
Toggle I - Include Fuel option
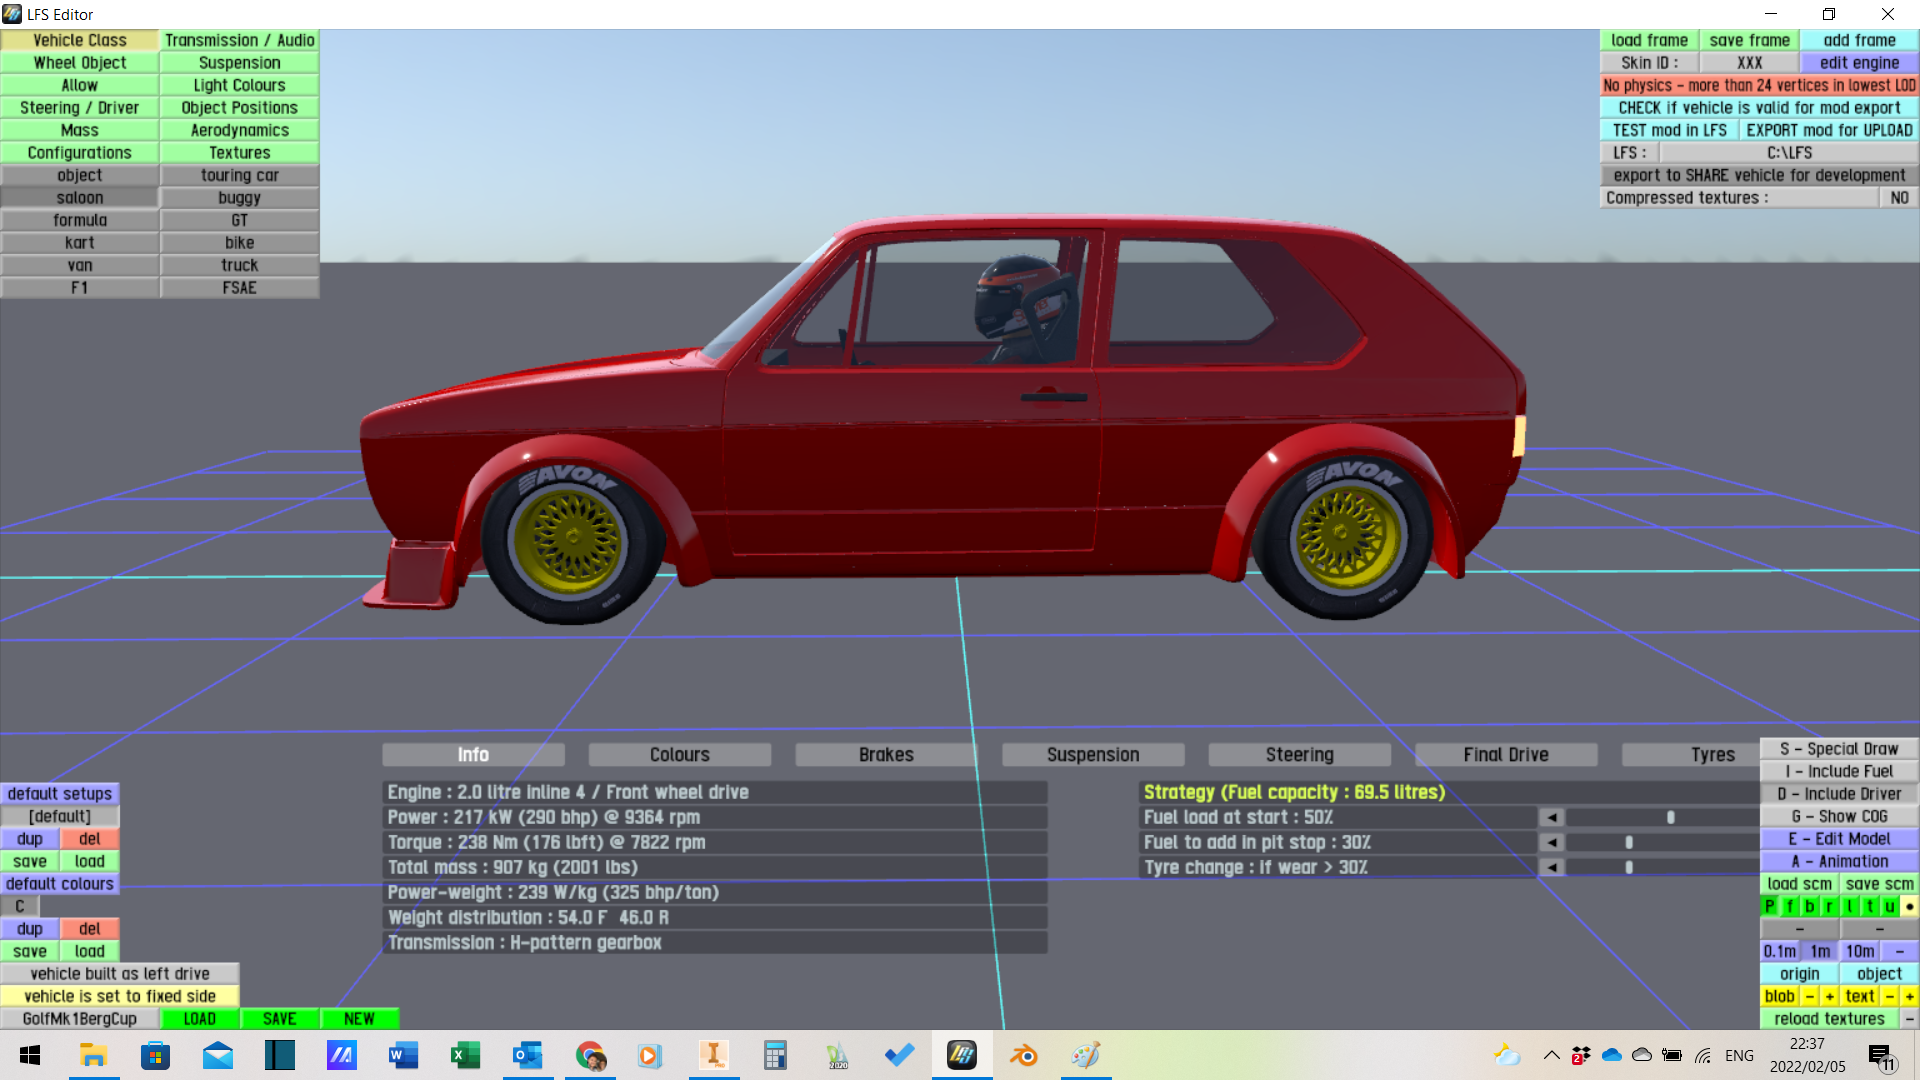coord(1838,771)
